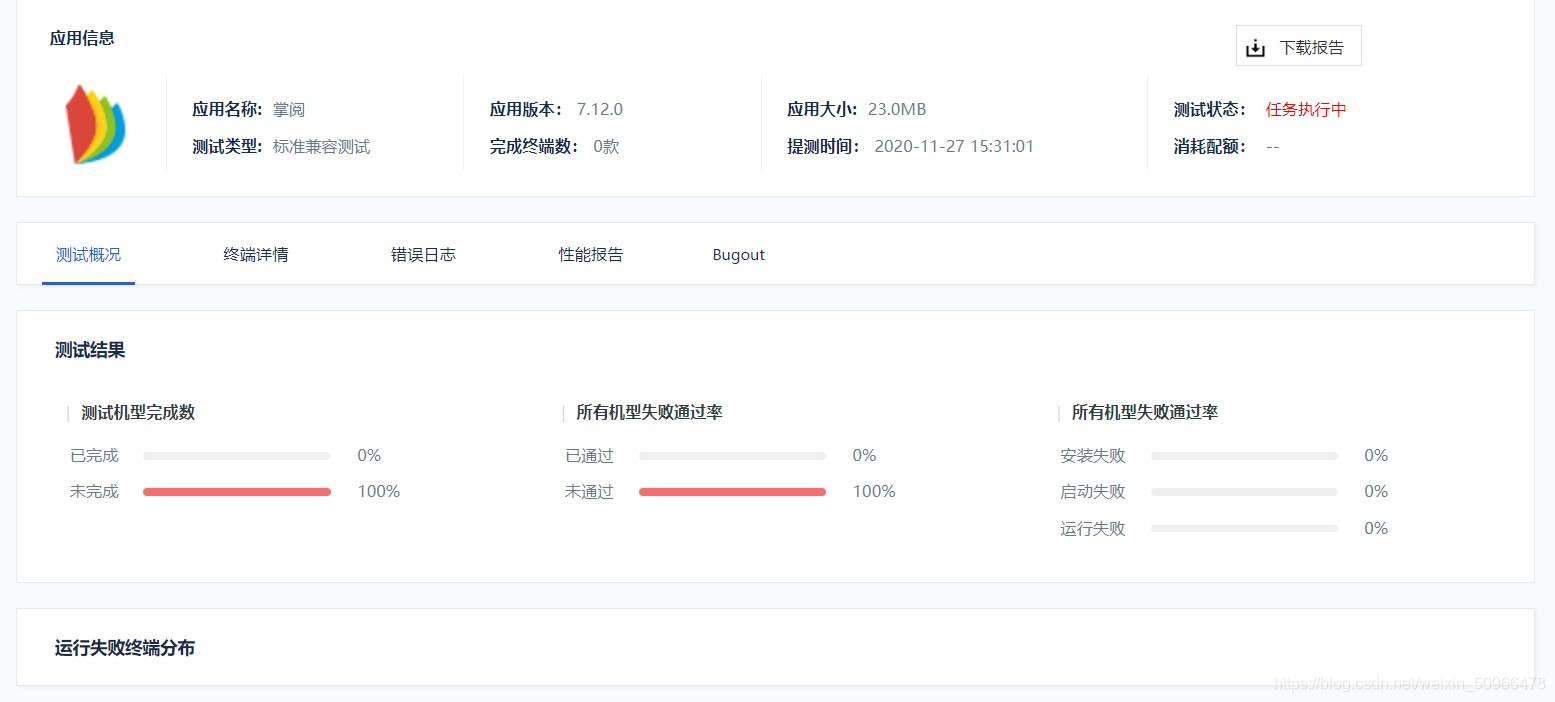Click the 0% value next to 已完成

tap(369, 456)
